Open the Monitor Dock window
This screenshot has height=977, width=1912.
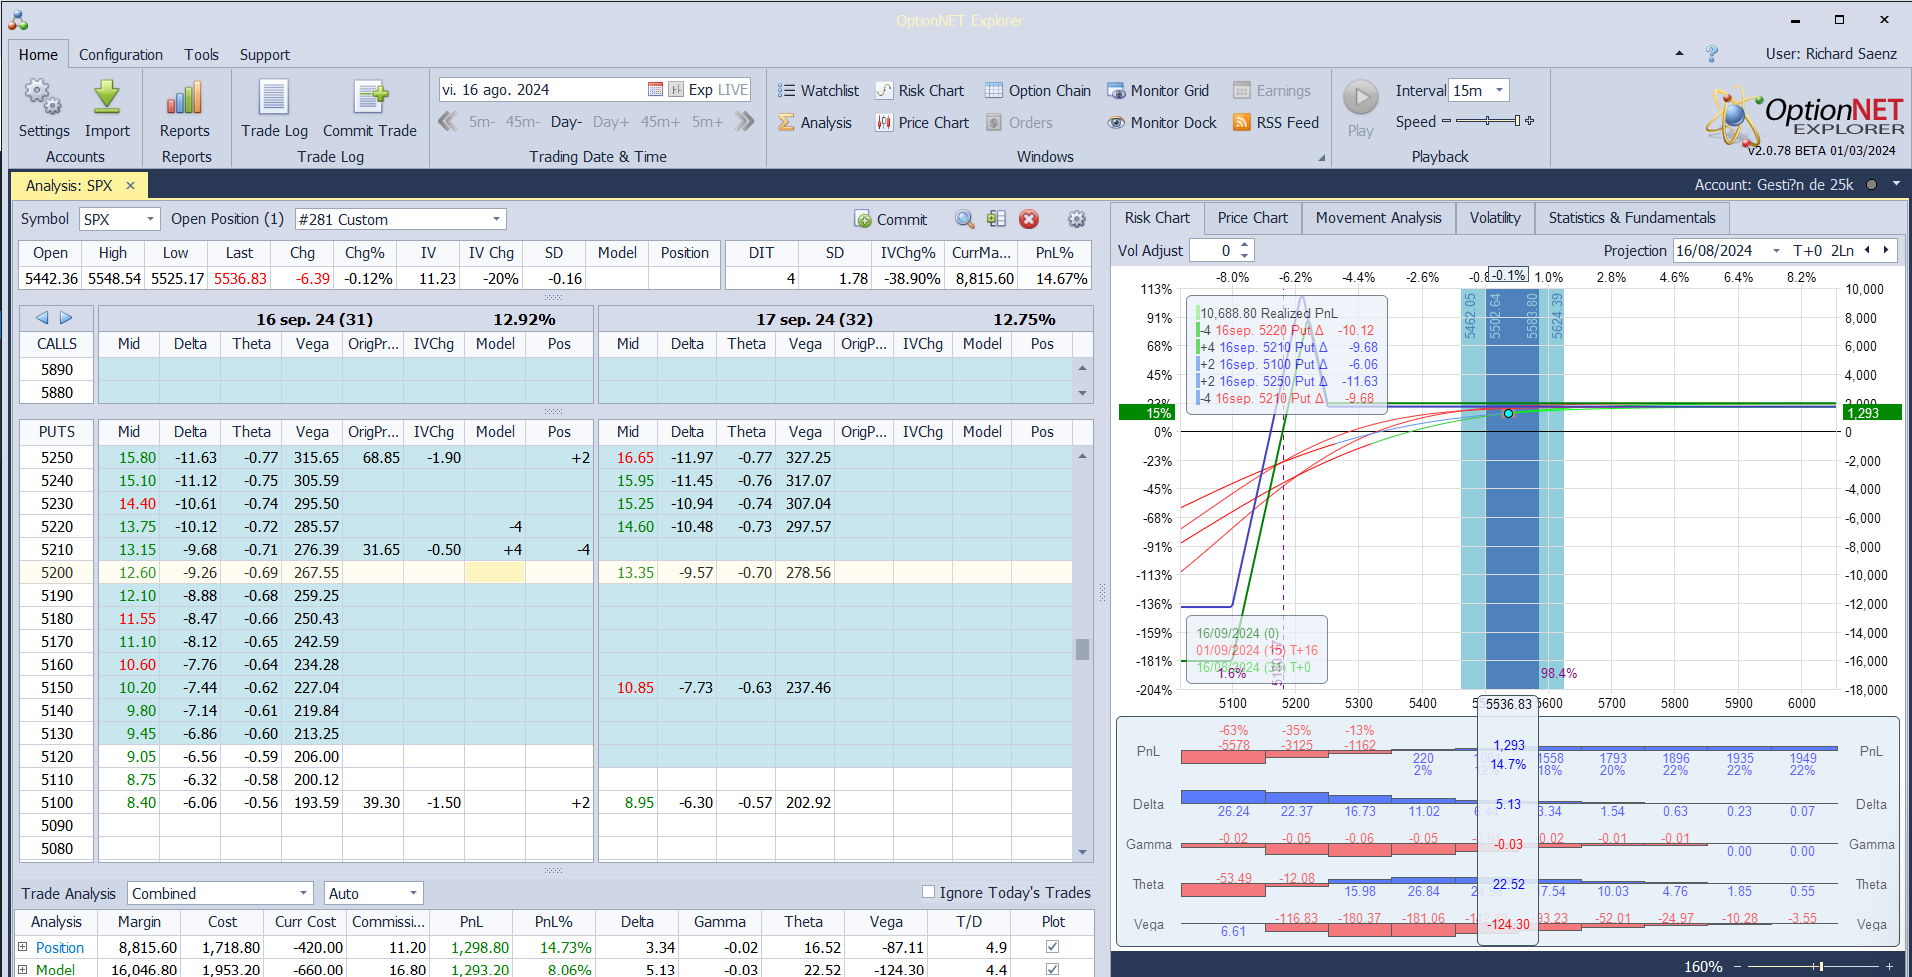coord(1162,123)
